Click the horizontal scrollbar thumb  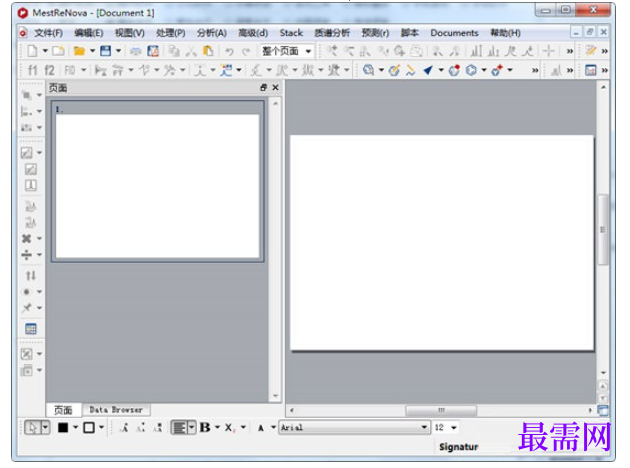point(441,410)
